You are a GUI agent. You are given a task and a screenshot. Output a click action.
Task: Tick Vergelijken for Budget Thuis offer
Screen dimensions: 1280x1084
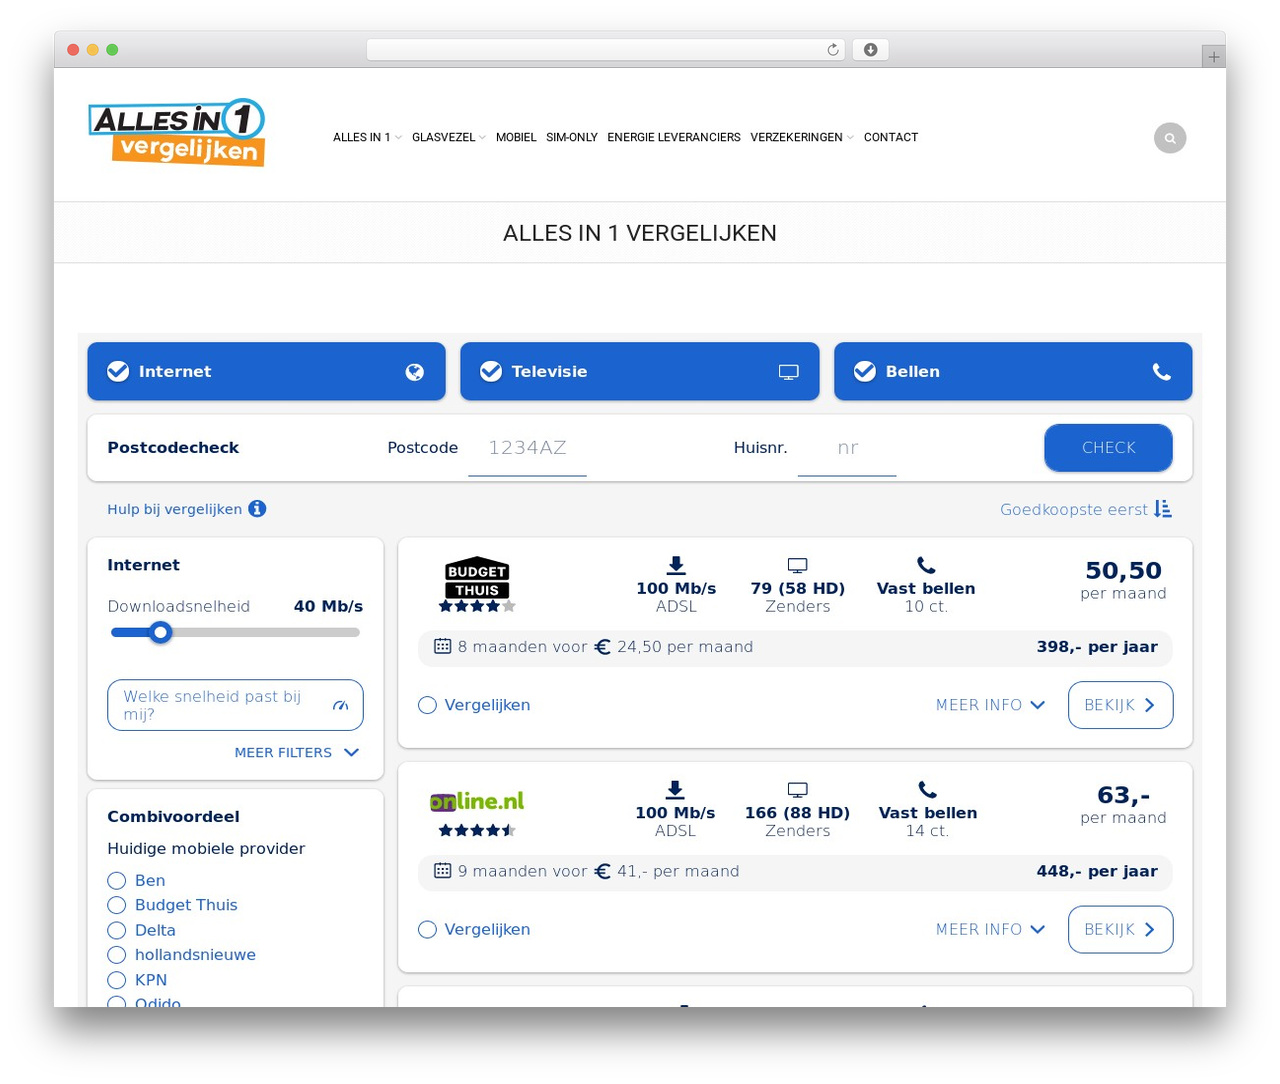pyautogui.click(x=428, y=705)
